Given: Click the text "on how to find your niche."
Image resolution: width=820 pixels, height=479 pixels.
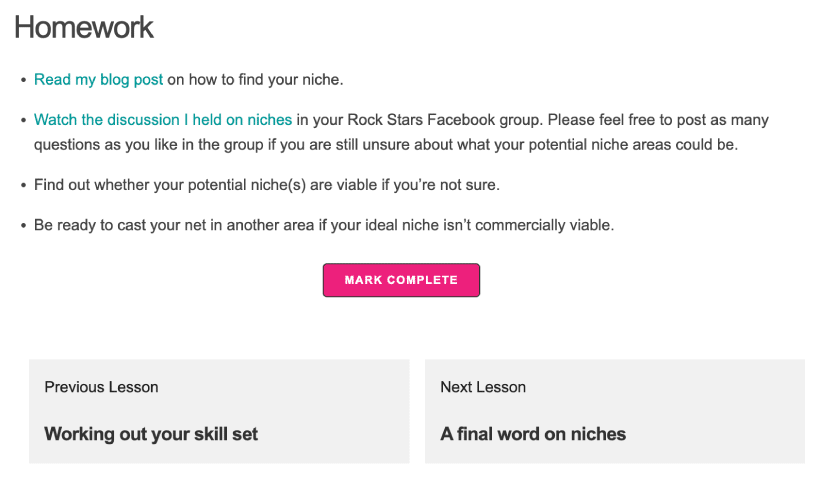Looking at the screenshot, I should 255,79.
